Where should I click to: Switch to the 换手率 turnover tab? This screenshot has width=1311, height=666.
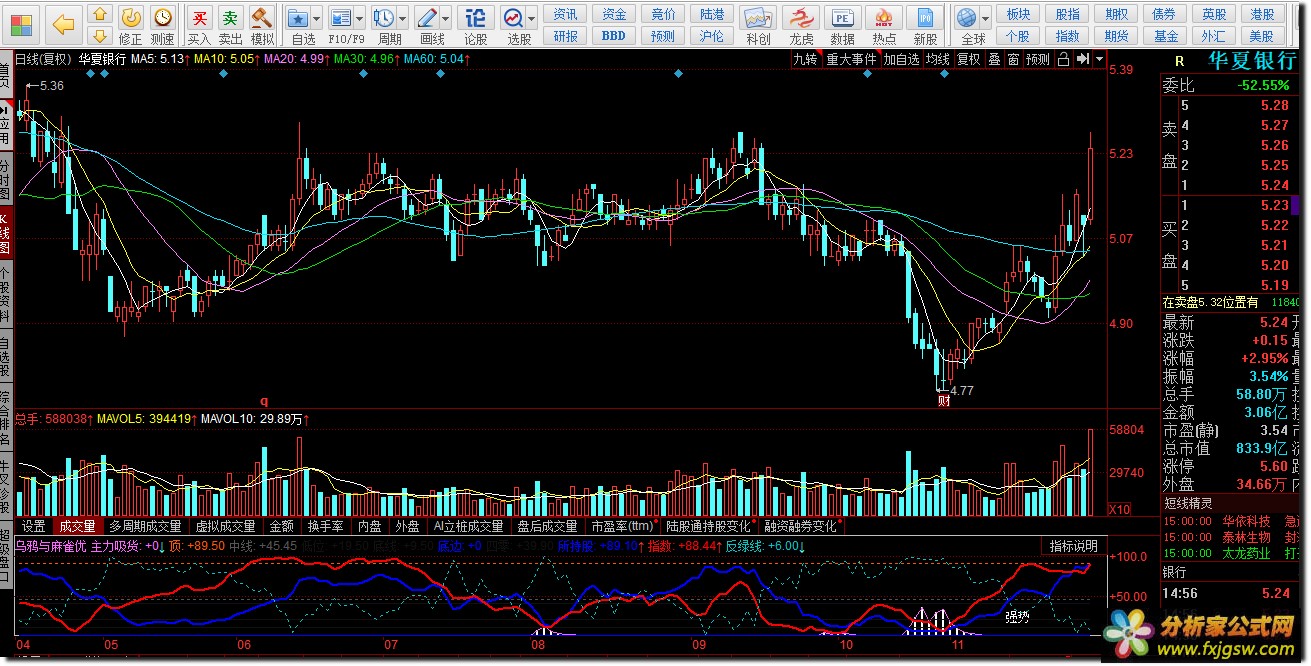point(325,526)
